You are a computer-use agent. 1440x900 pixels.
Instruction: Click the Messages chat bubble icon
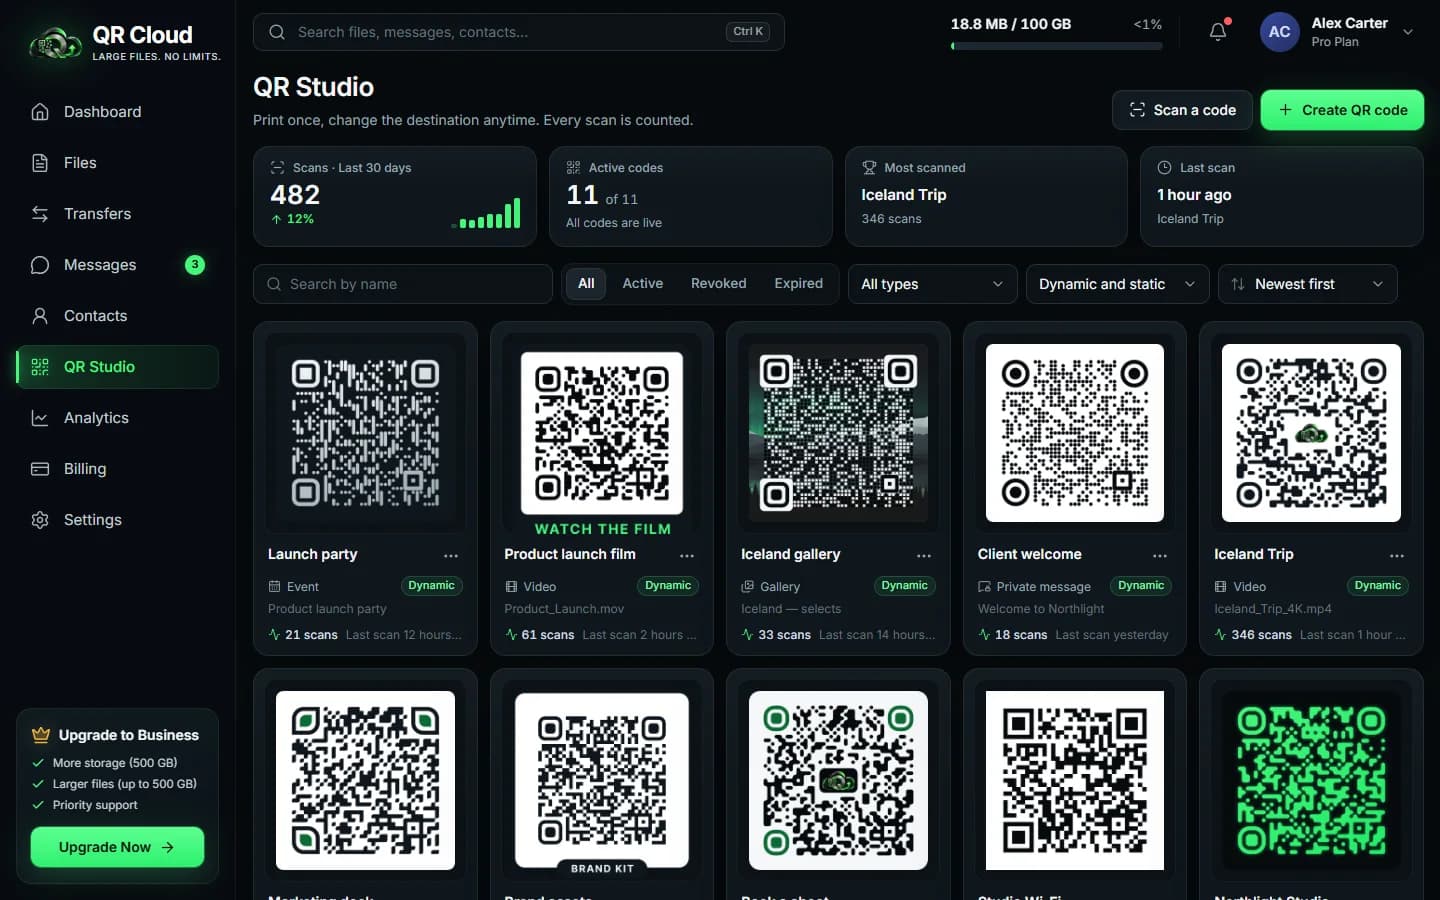coord(40,265)
